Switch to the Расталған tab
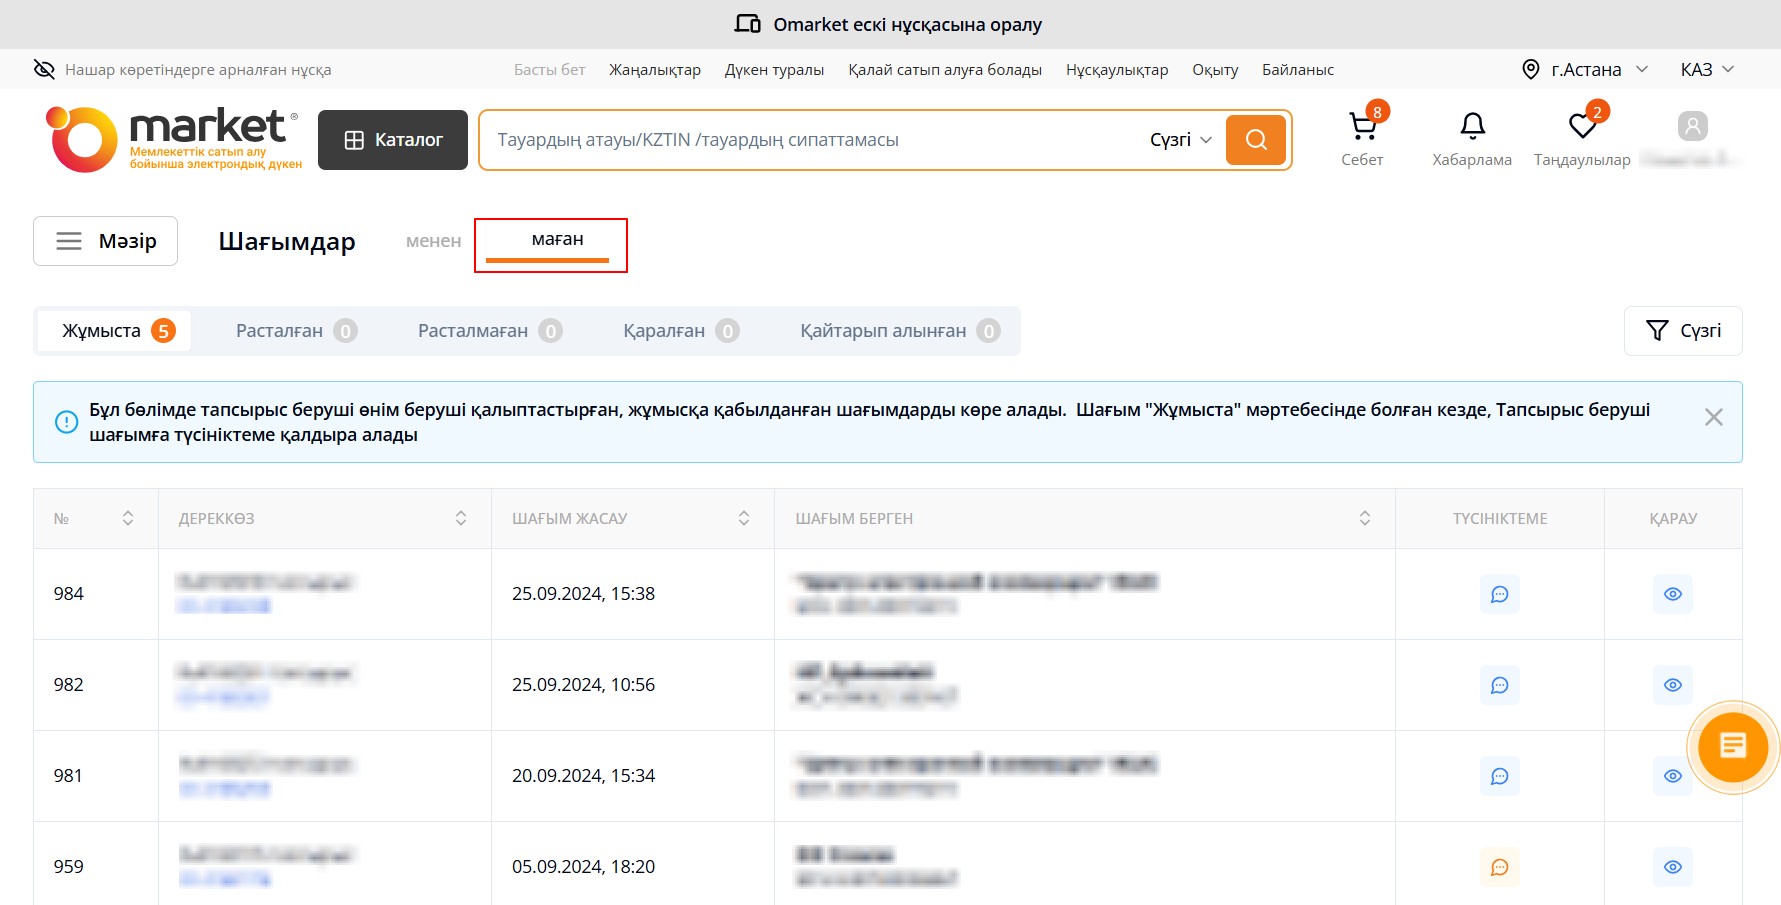The image size is (1781, 905). [295, 331]
